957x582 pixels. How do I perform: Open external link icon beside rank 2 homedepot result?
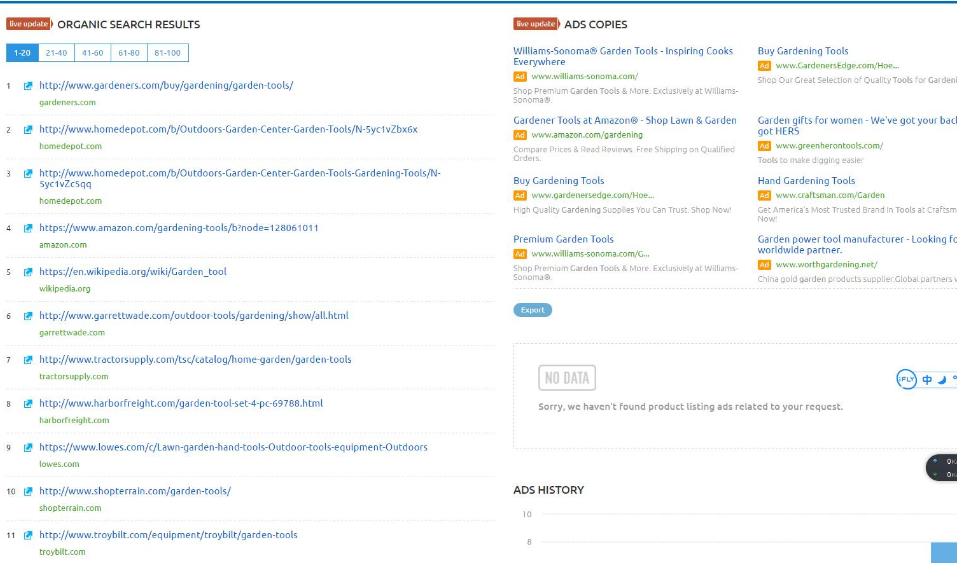point(28,130)
